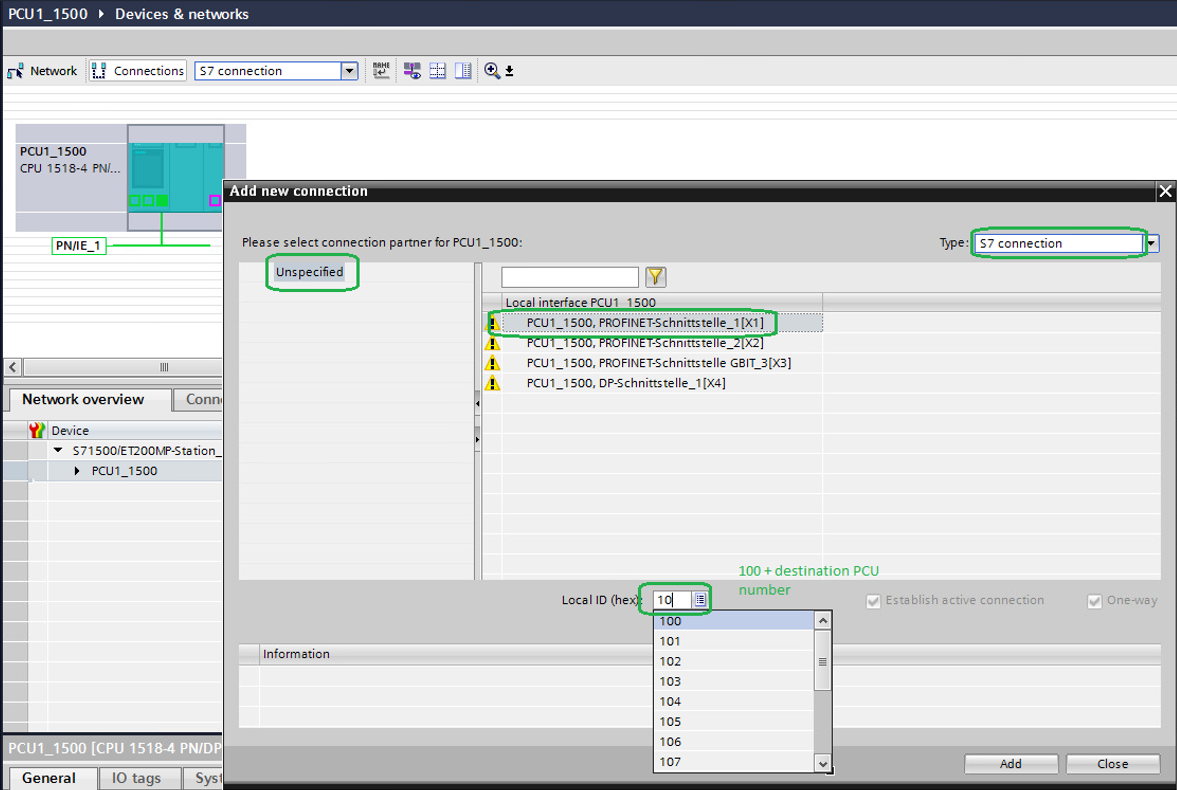Select Unspecified connection partner
The image size is (1177, 790).
309,272
